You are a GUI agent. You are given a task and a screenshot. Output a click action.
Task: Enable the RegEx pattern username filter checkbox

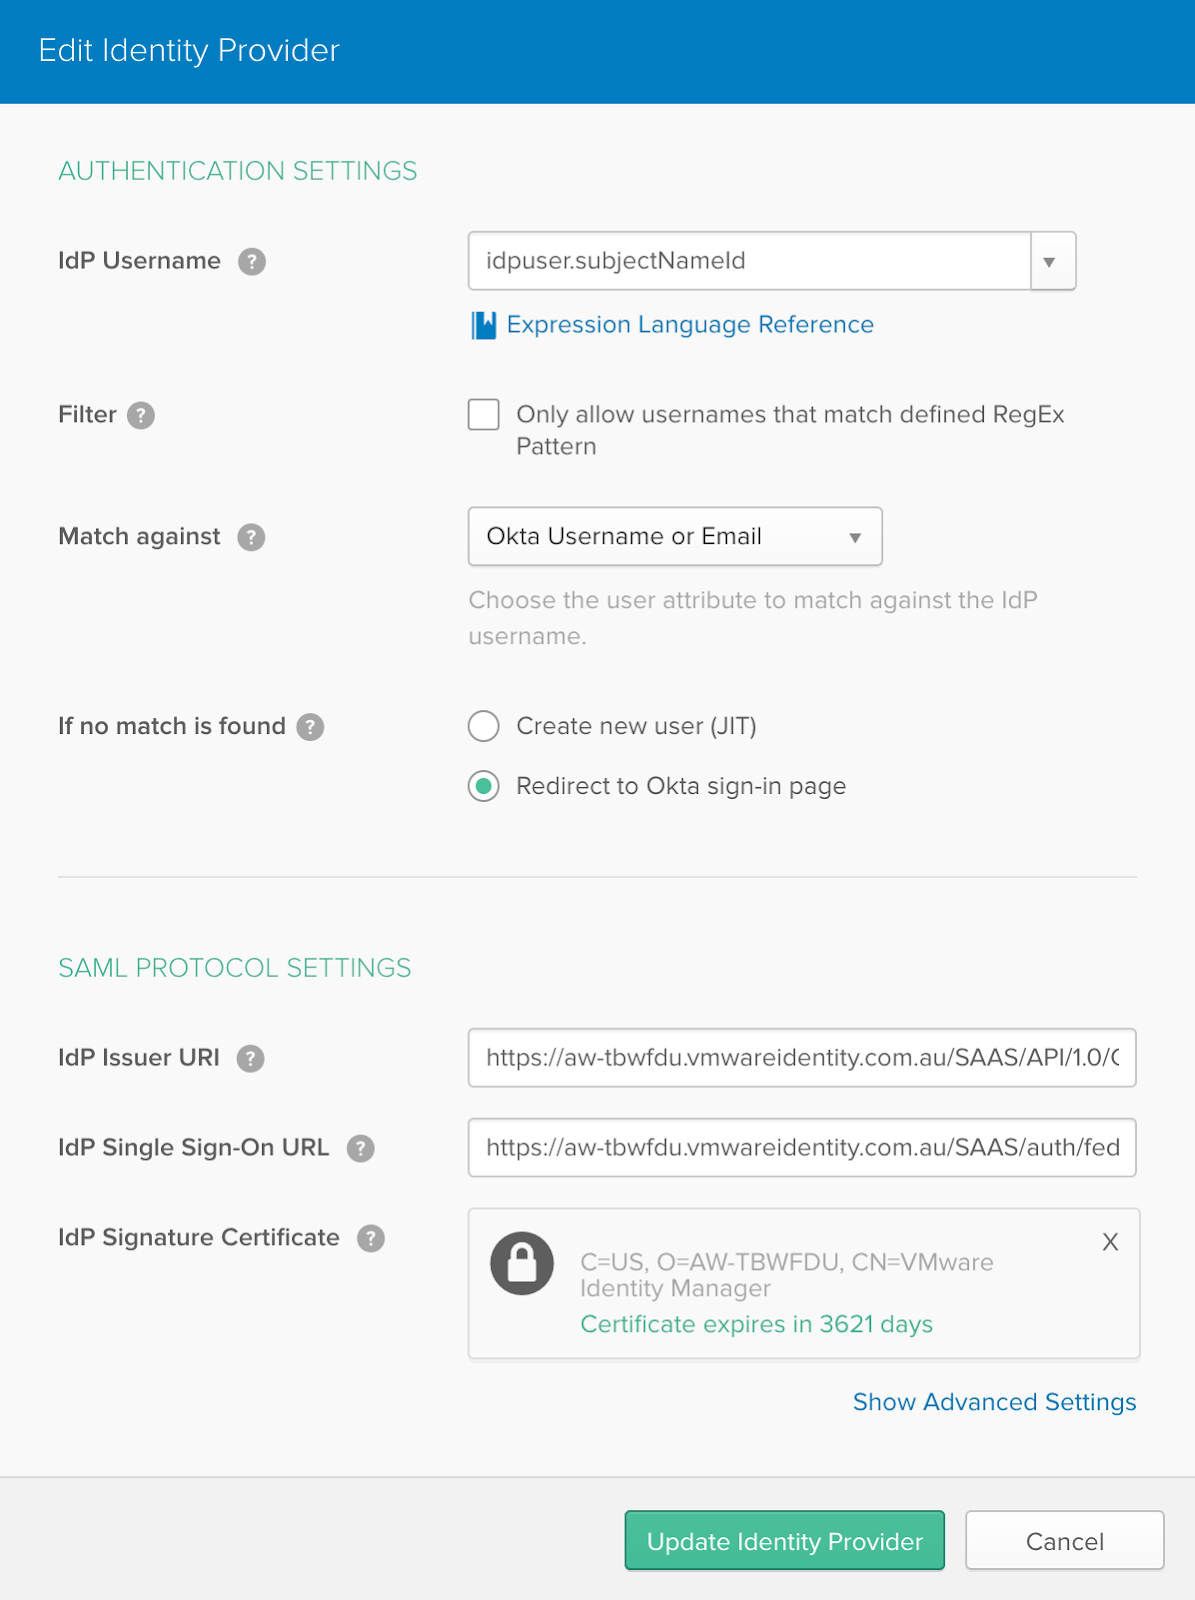[x=484, y=414]
